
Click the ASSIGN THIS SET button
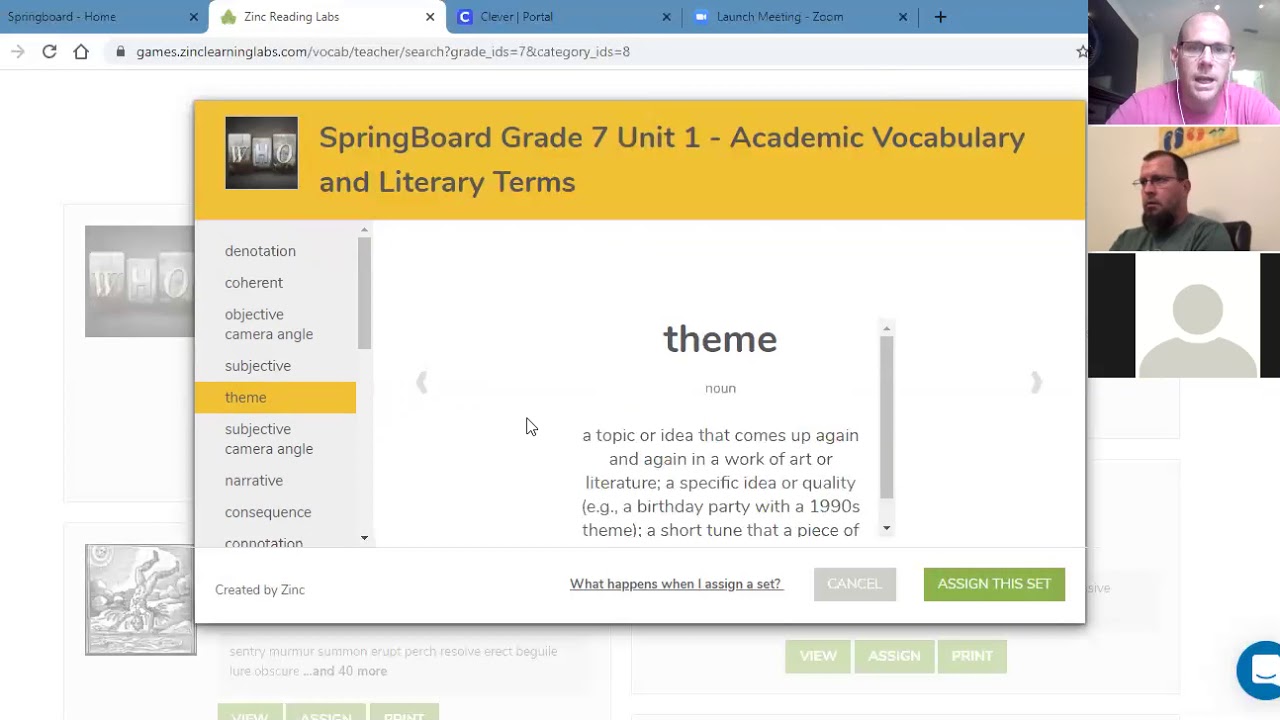(994, 584)
